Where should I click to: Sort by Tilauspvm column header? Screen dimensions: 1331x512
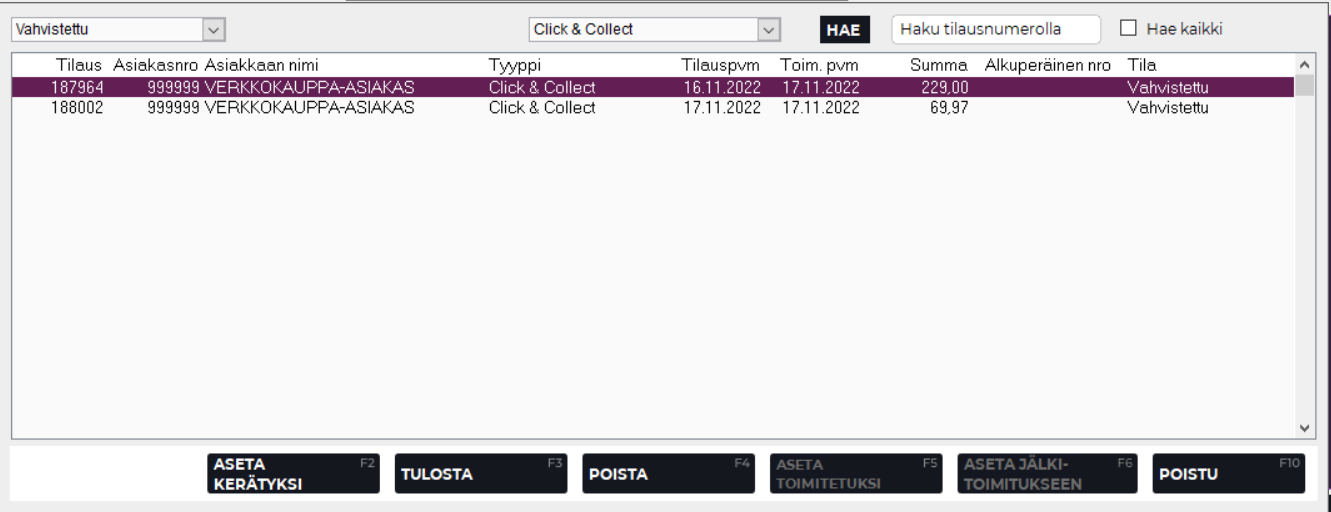click(722, 65)
